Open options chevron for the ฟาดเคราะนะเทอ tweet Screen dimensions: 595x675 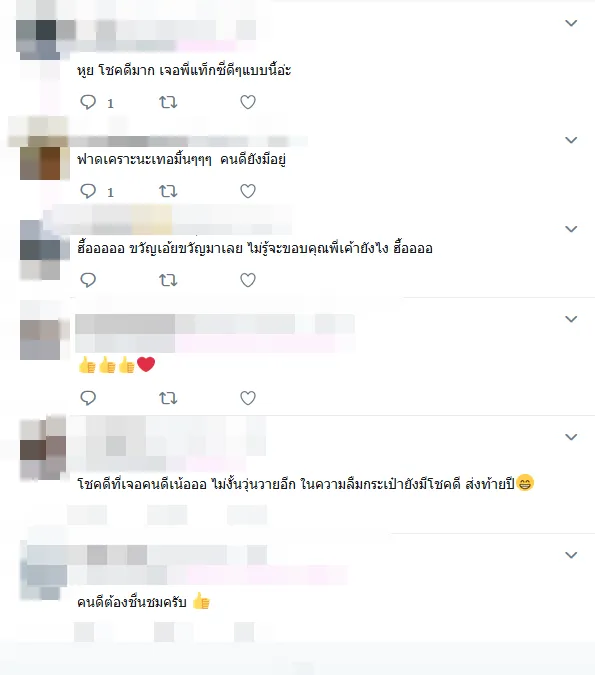pos(571,140)
